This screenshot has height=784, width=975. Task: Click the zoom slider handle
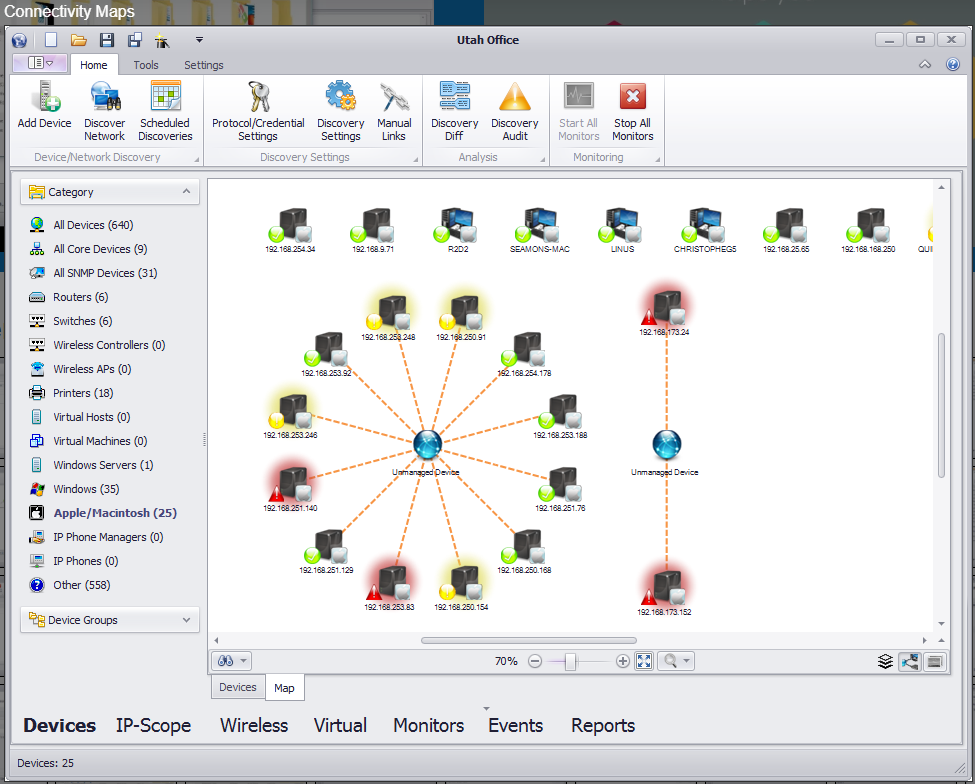pos(570,662)
